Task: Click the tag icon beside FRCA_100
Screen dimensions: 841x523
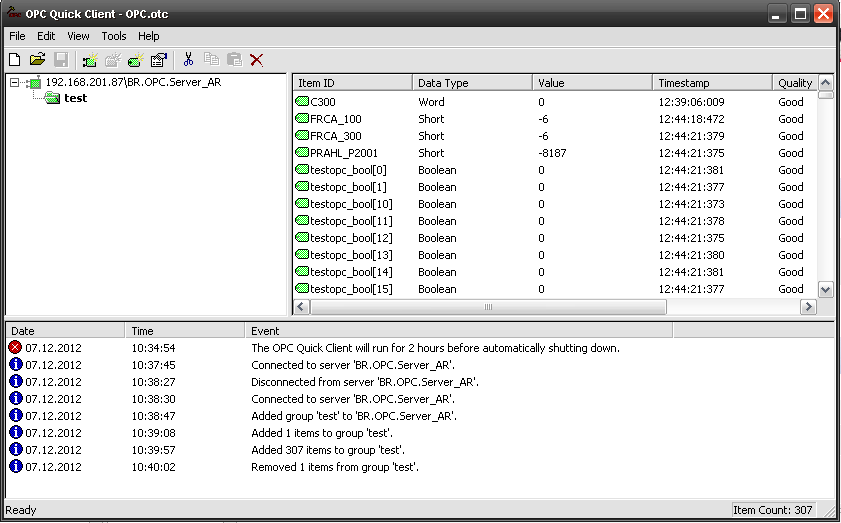Action: [302, 118]
